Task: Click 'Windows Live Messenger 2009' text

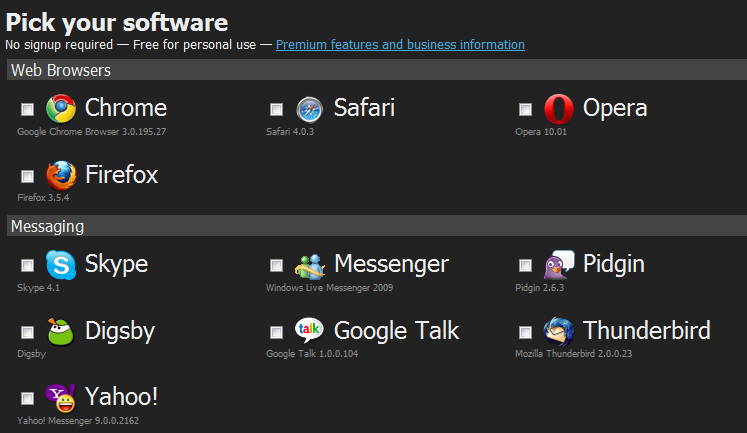Action: 329,288
